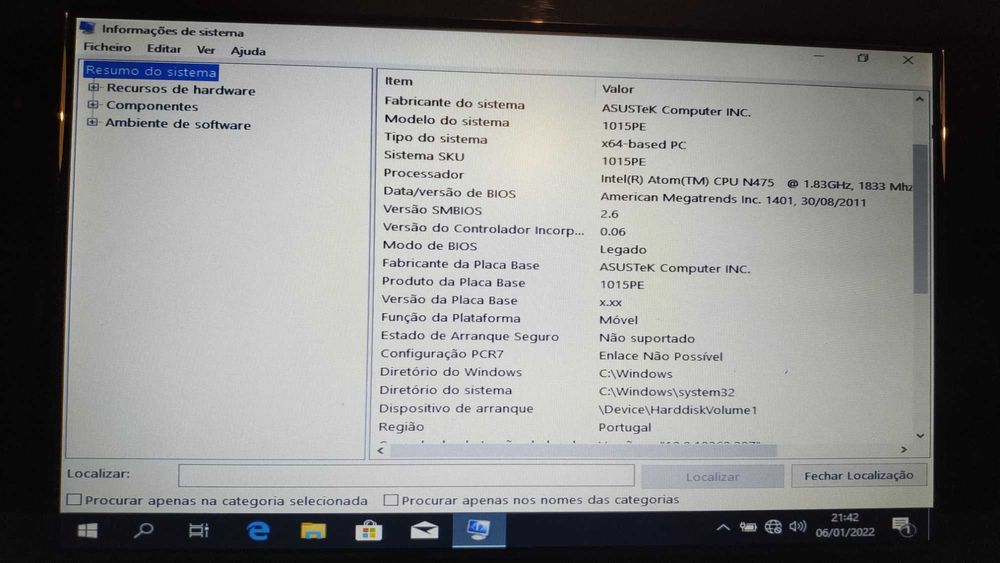The height and width of the screenshot is (563, 1000).
Task: Click Fechar Localização button
Action: click(x=858, y=476)
